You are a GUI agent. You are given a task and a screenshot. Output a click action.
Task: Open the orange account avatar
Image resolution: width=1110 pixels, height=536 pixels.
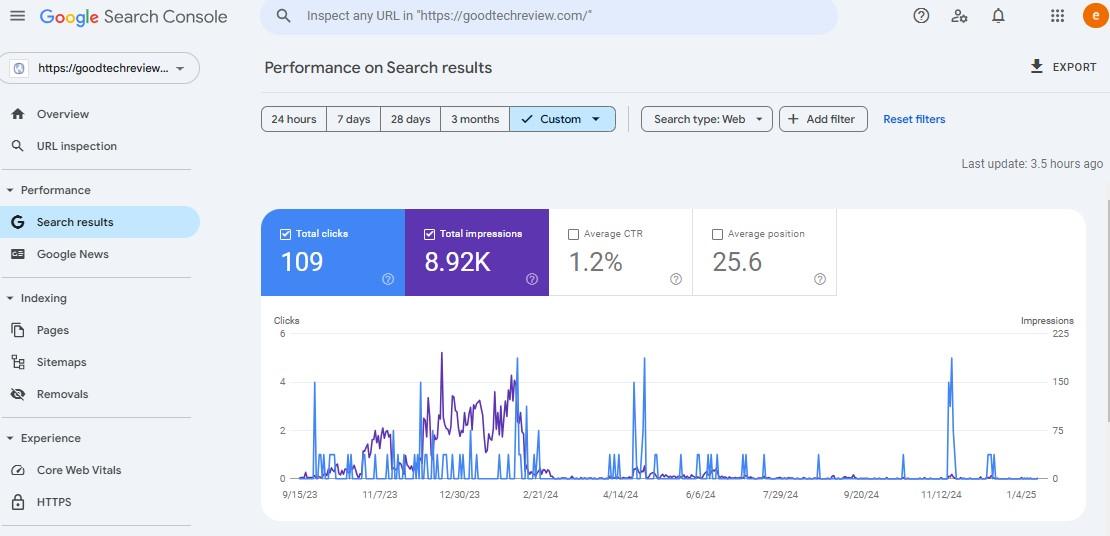pyautogui.click(x=1095, y=16)
